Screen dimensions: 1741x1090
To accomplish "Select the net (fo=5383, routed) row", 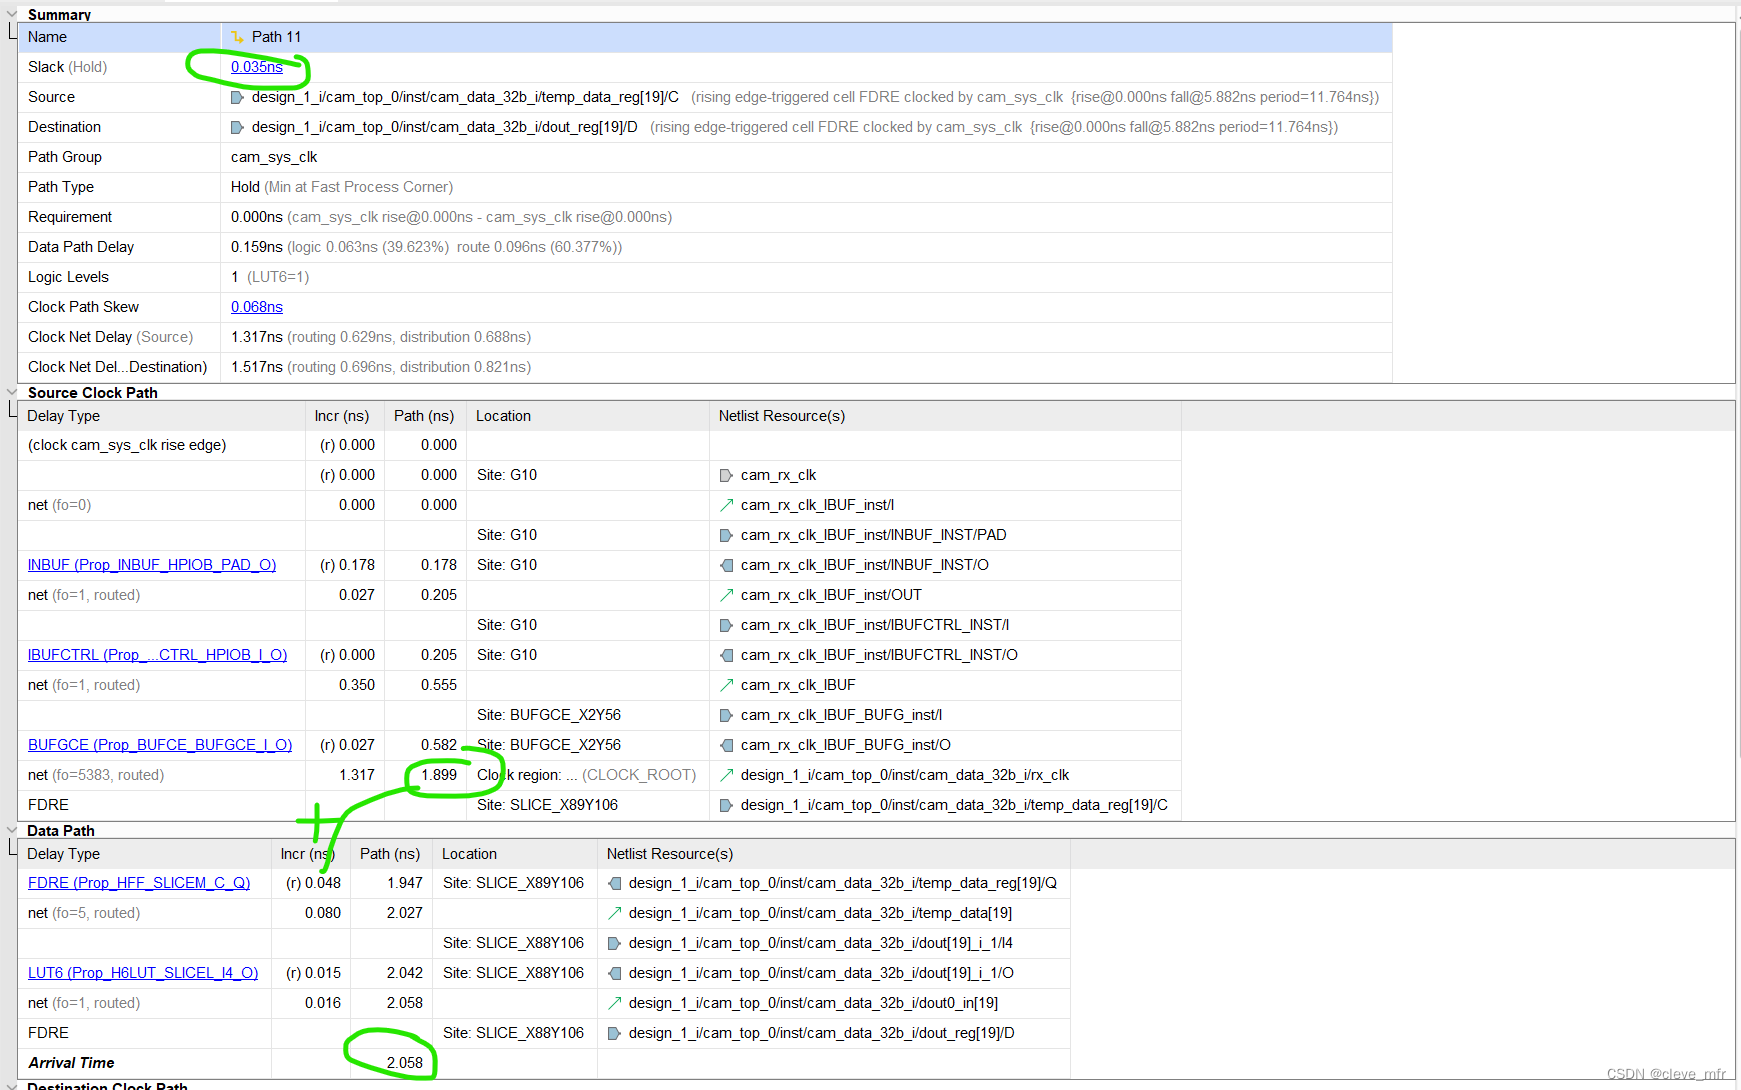I will click(599, 775).
